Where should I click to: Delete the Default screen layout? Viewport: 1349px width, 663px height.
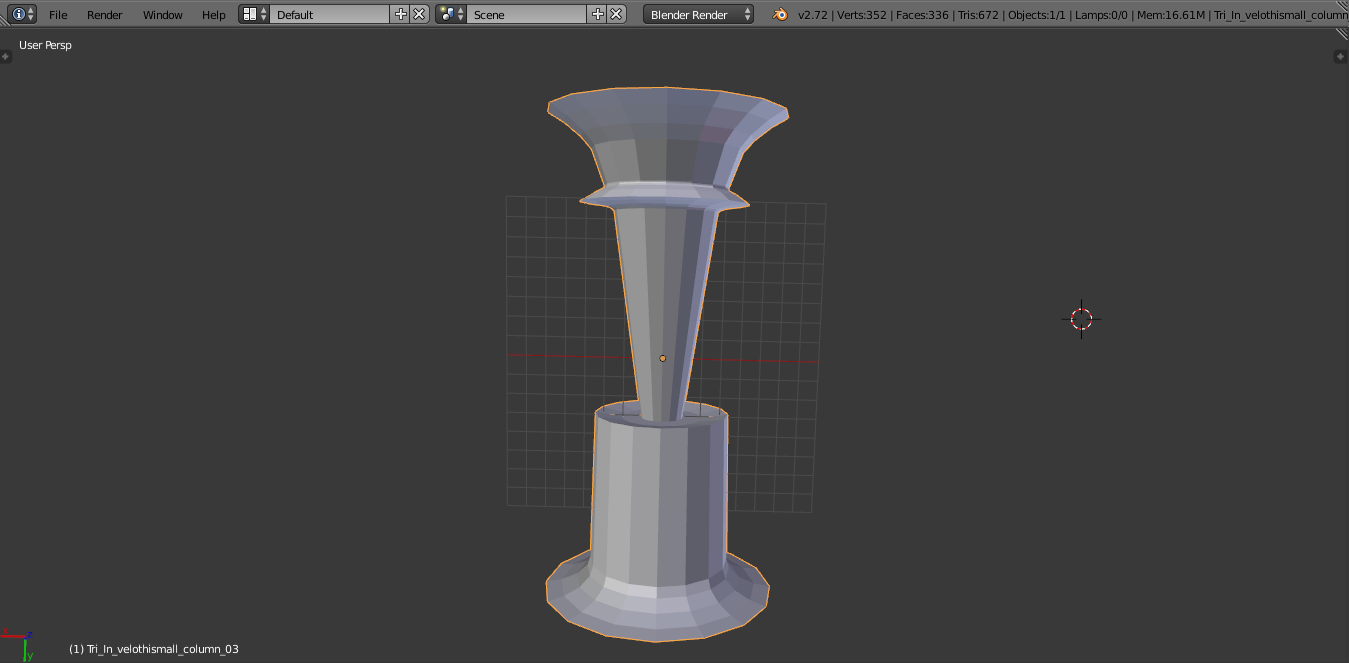[x=419, y=14]
